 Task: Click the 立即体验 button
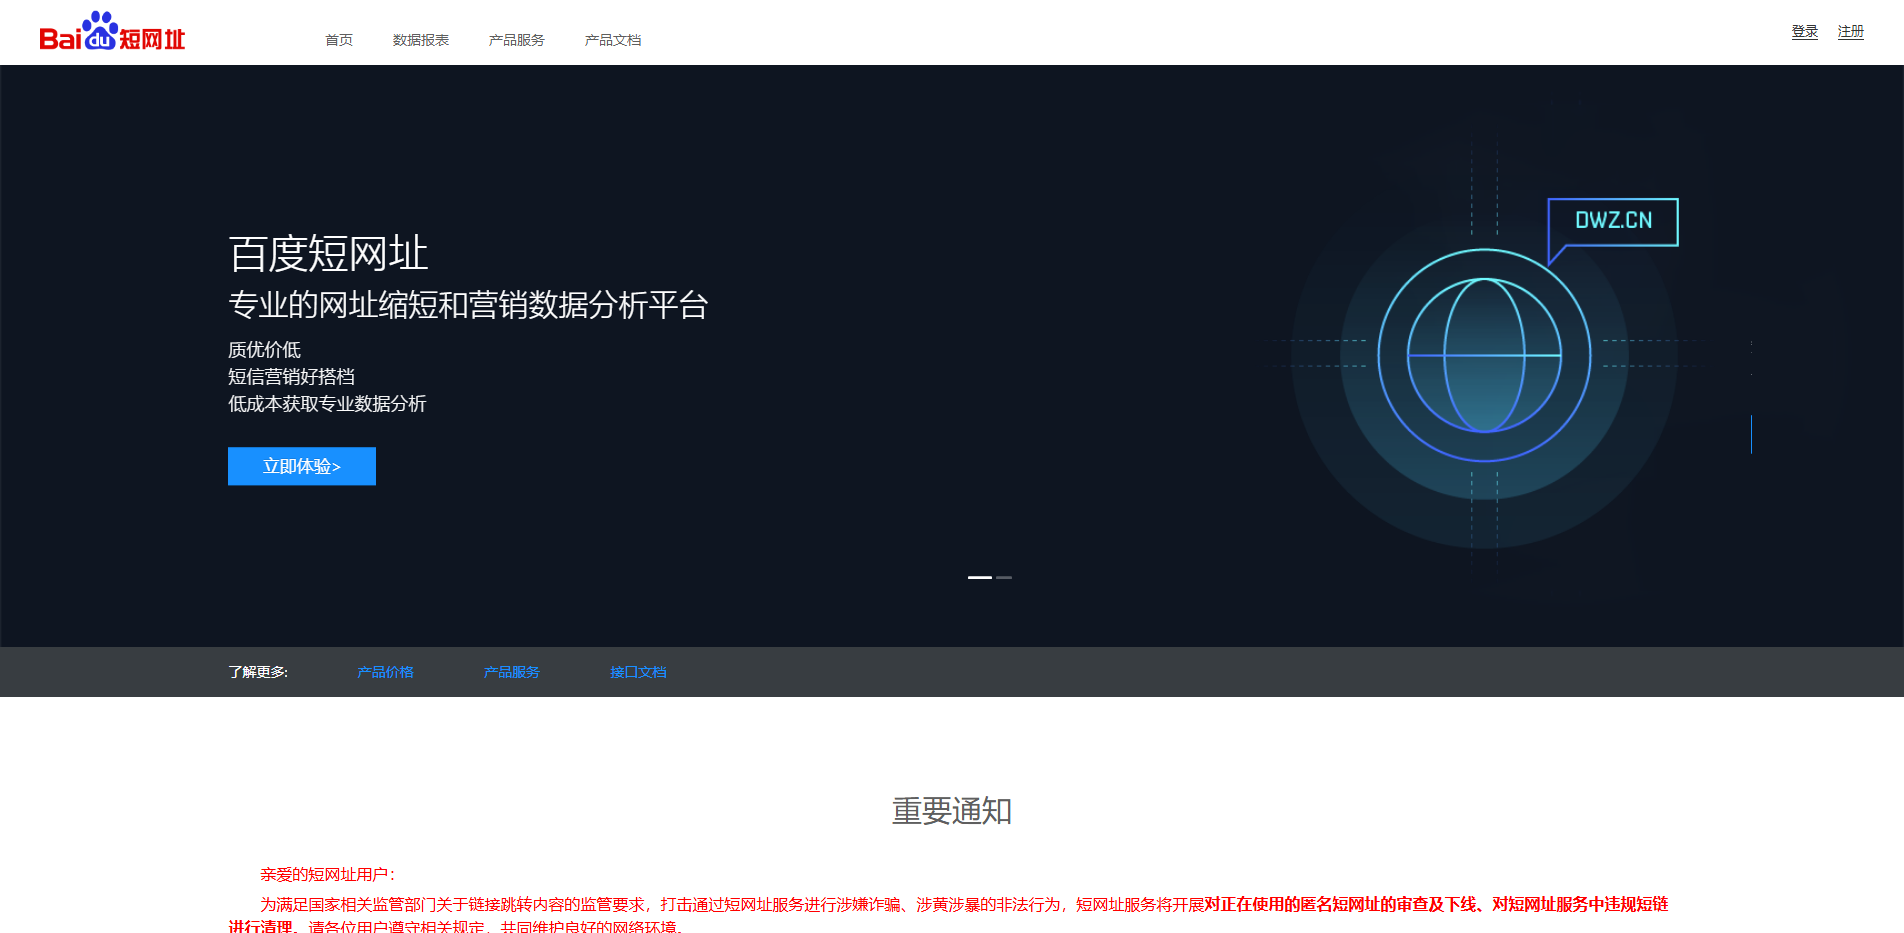301,466
